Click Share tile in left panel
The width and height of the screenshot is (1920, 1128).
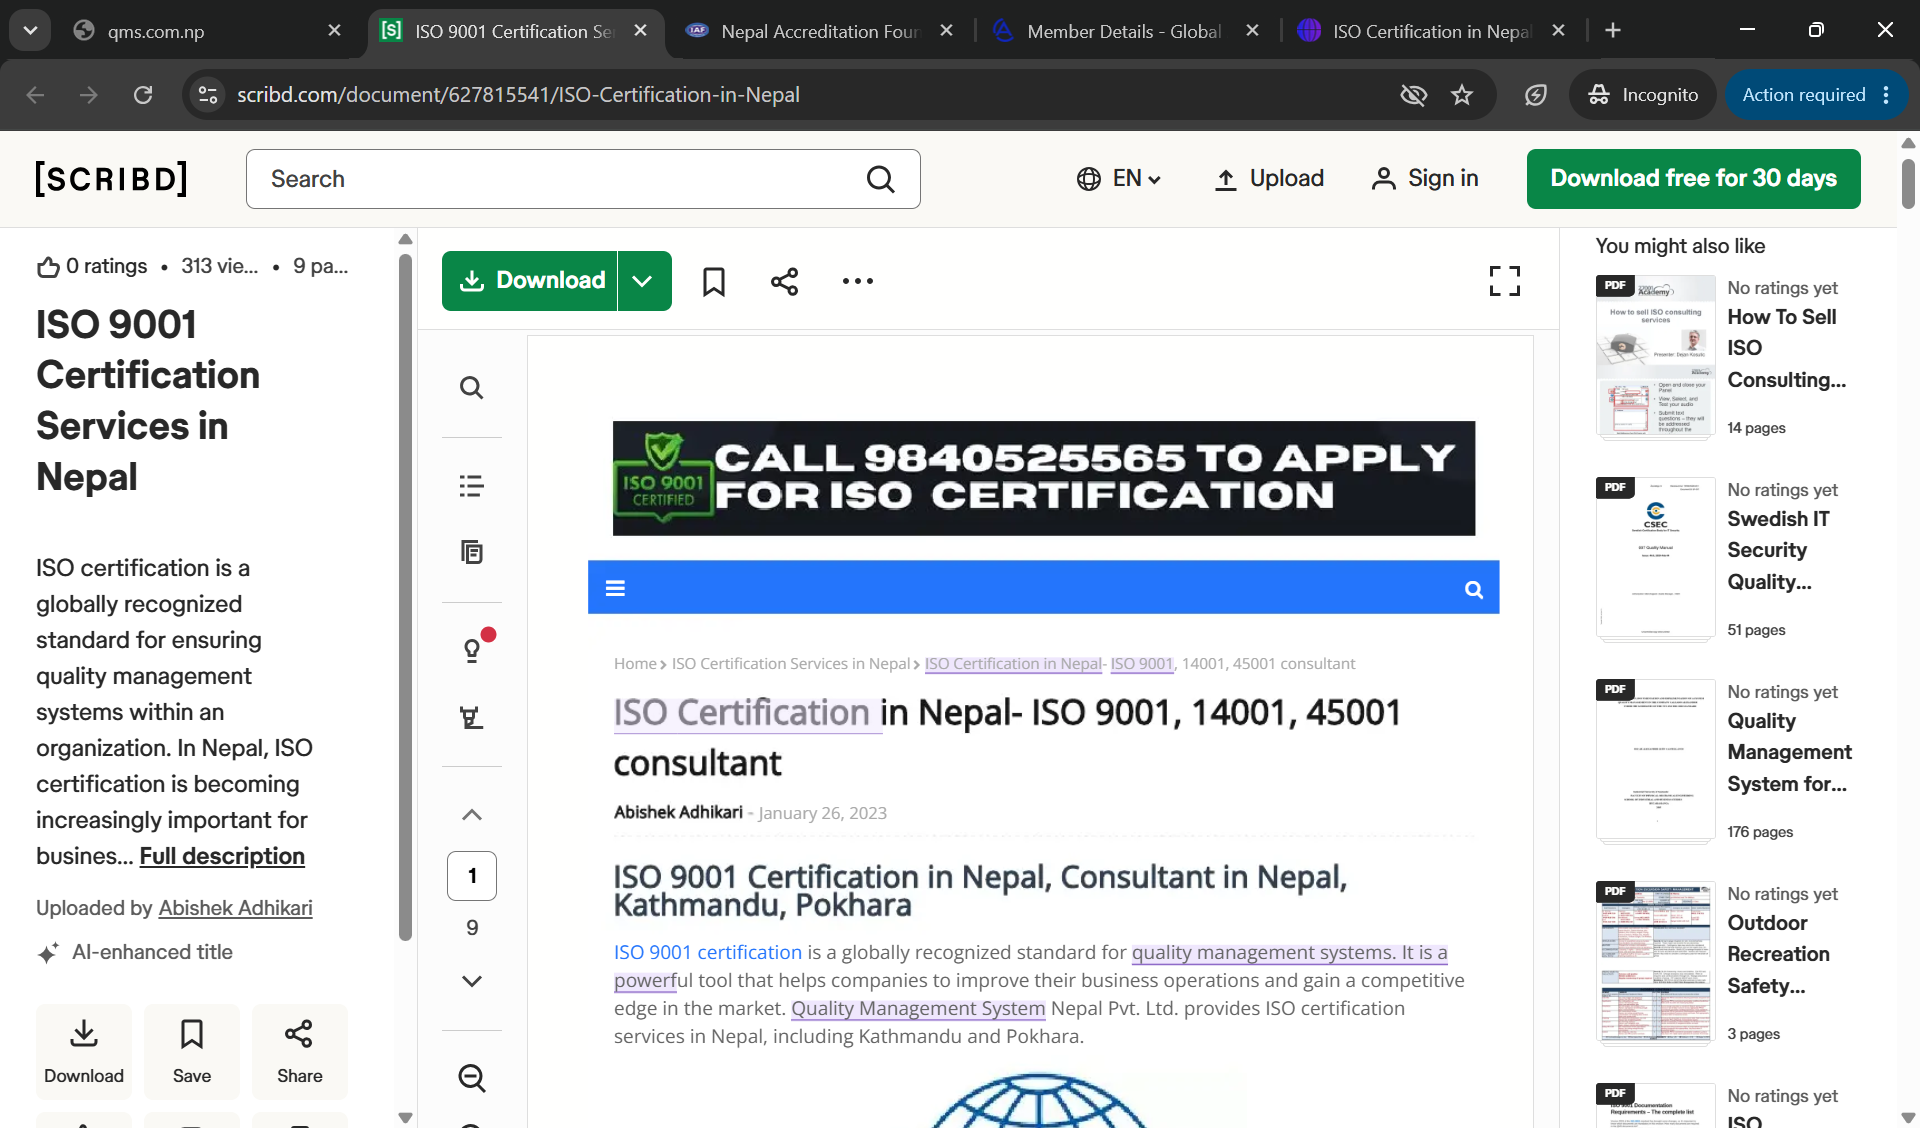pos(300,1051)
